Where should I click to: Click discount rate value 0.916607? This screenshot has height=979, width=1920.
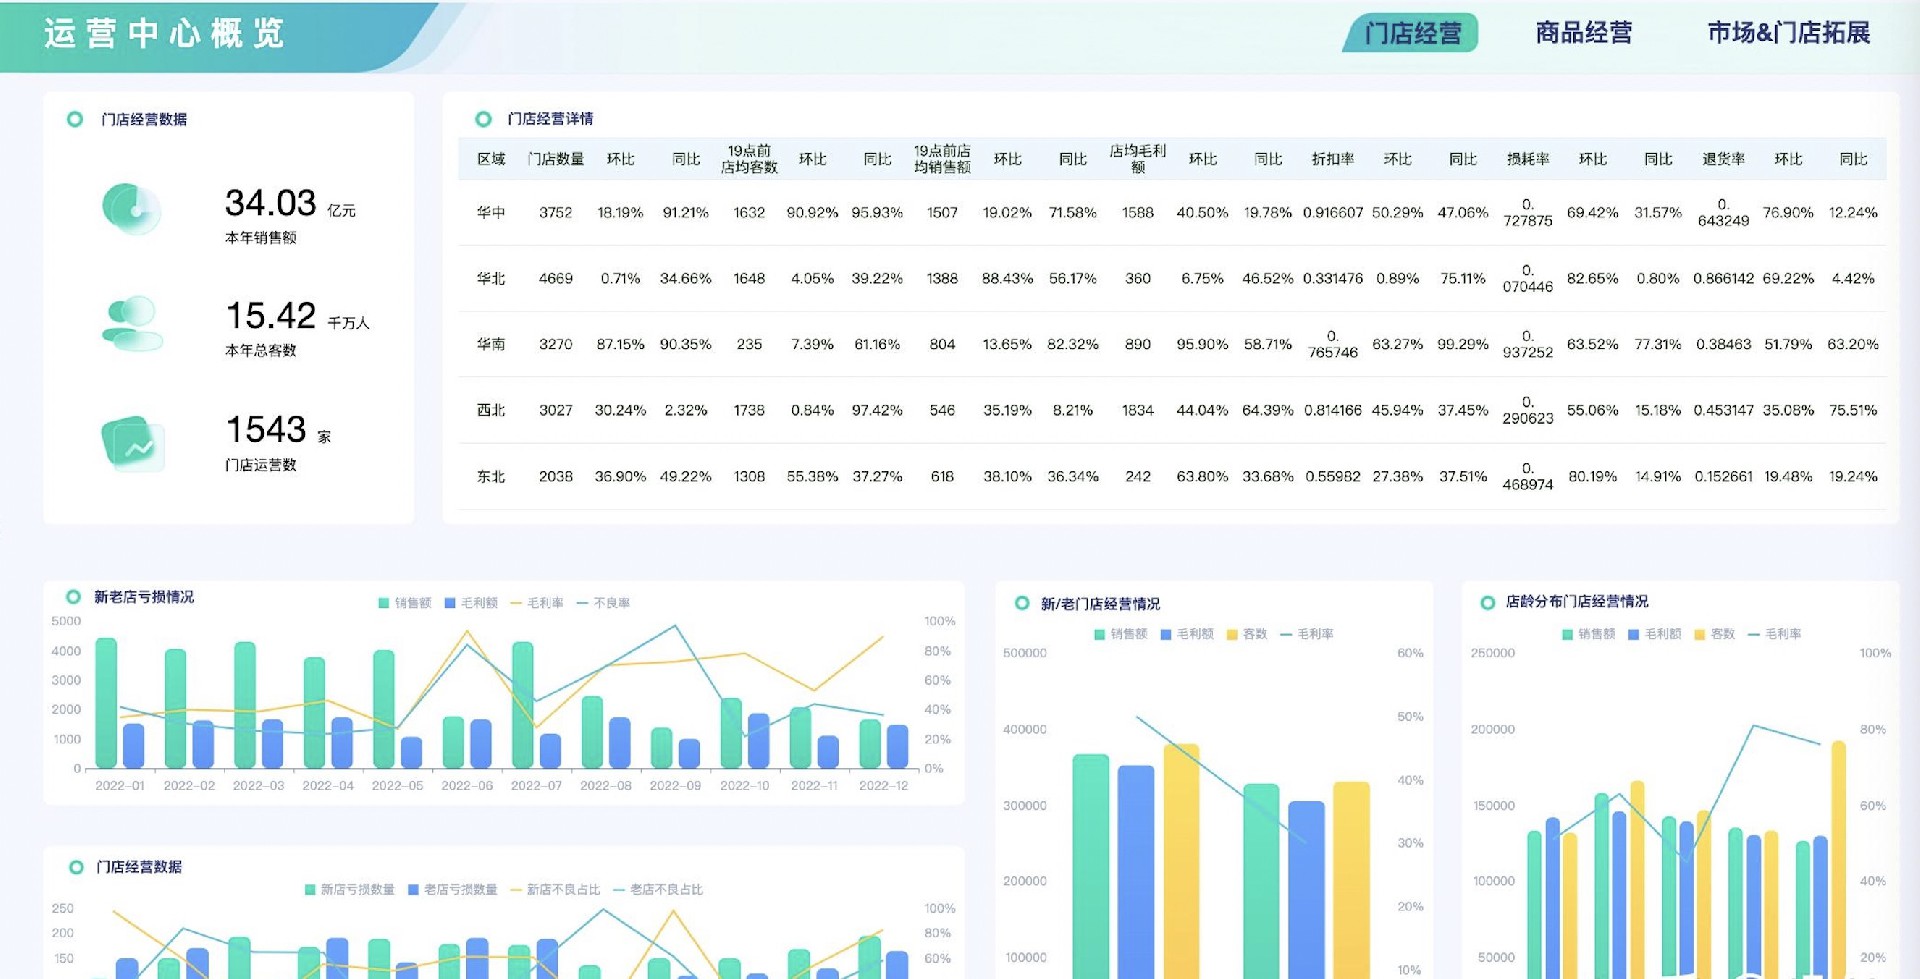coord(1333,213)
